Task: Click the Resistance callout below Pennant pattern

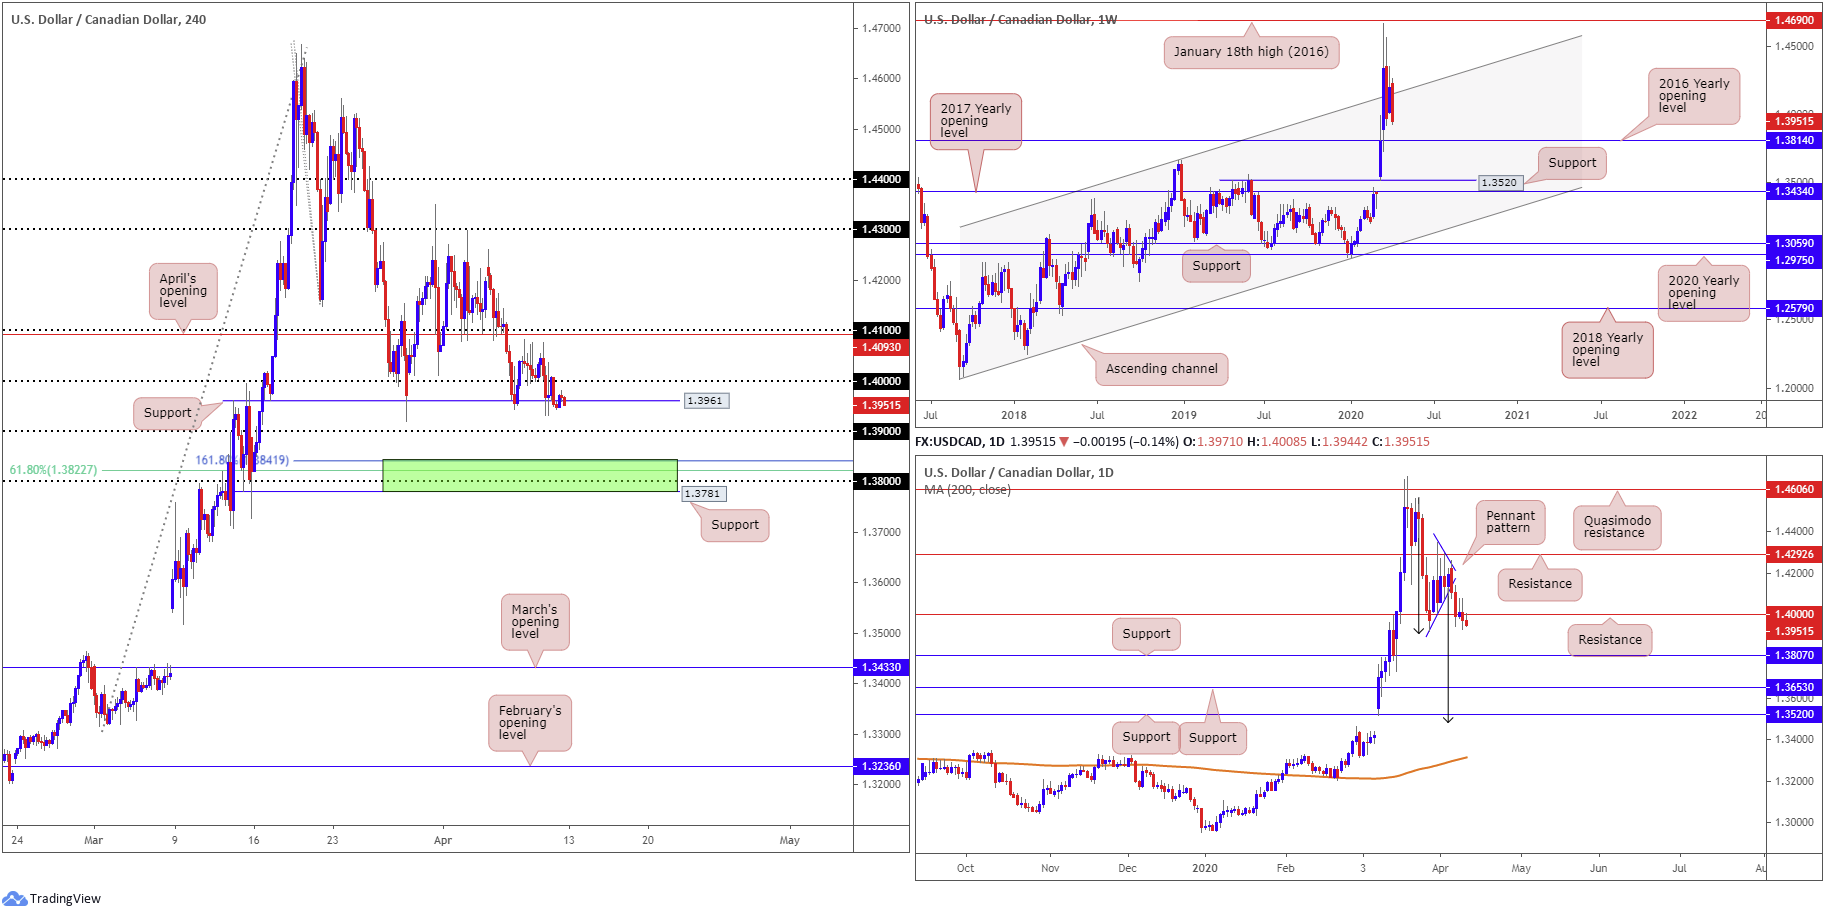Action: [x=1540, y=584]
